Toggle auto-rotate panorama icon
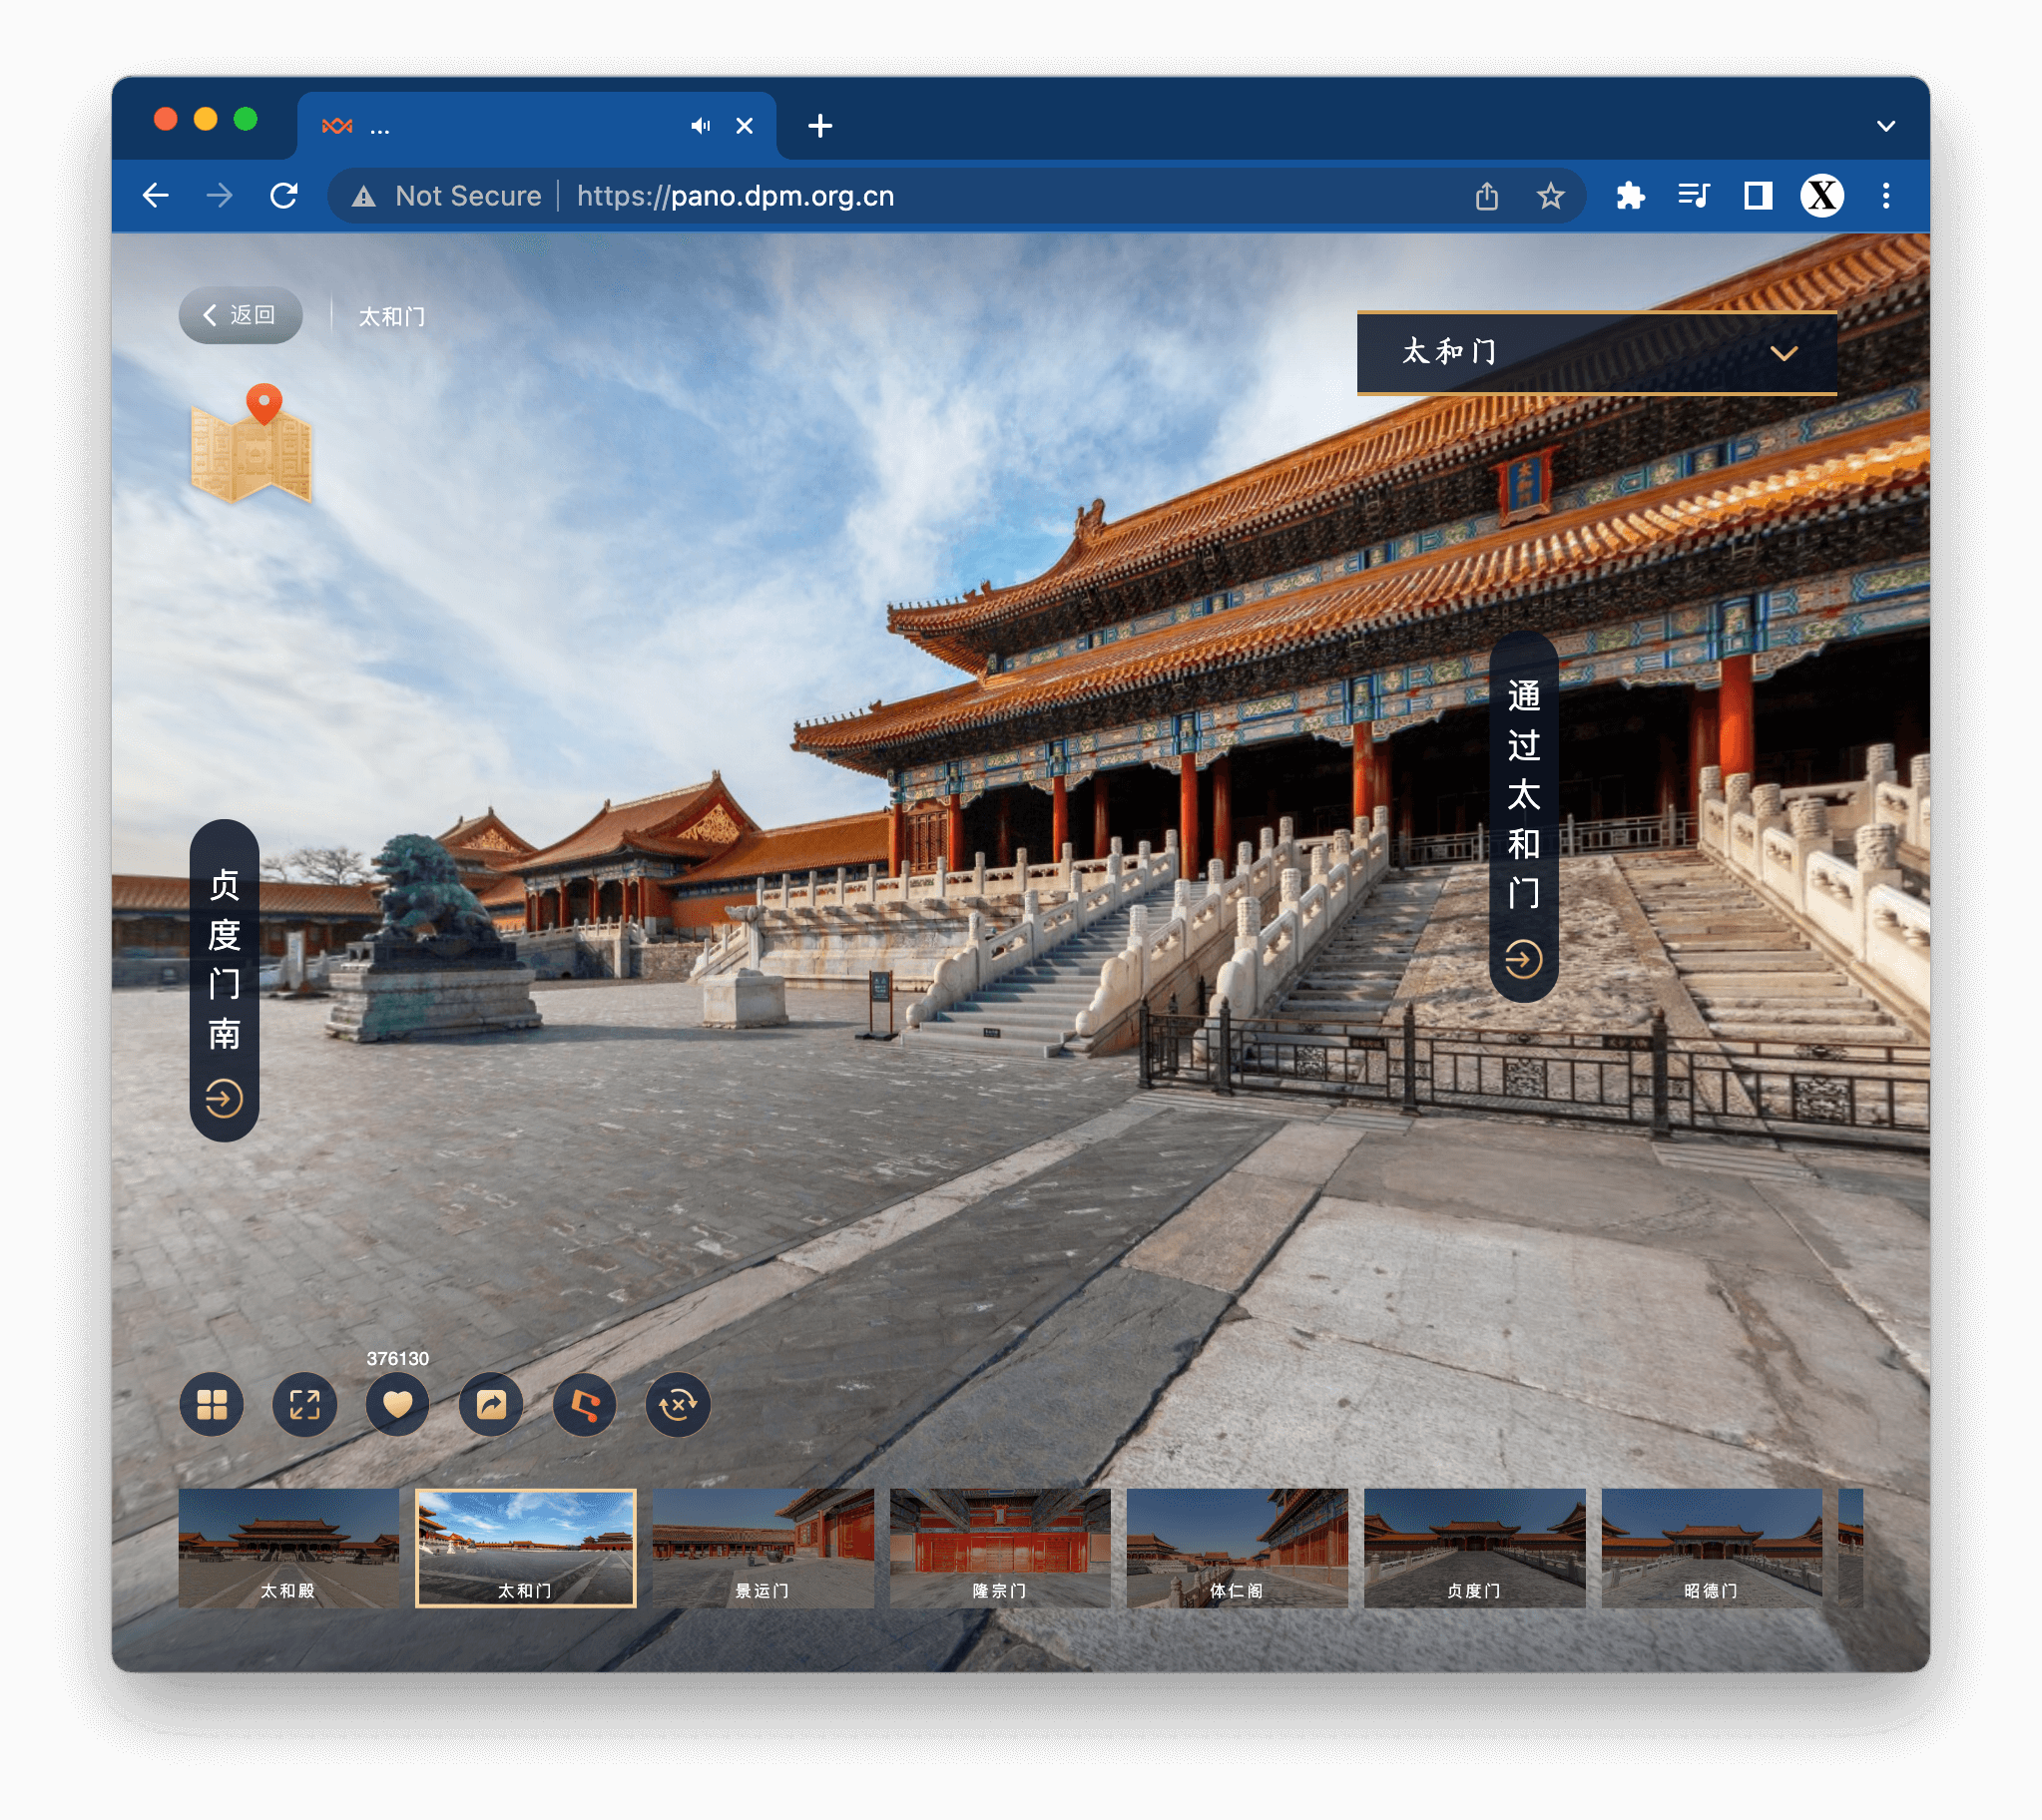2042x1820 pixels. pyautogui.click(x=678, y=1405)
